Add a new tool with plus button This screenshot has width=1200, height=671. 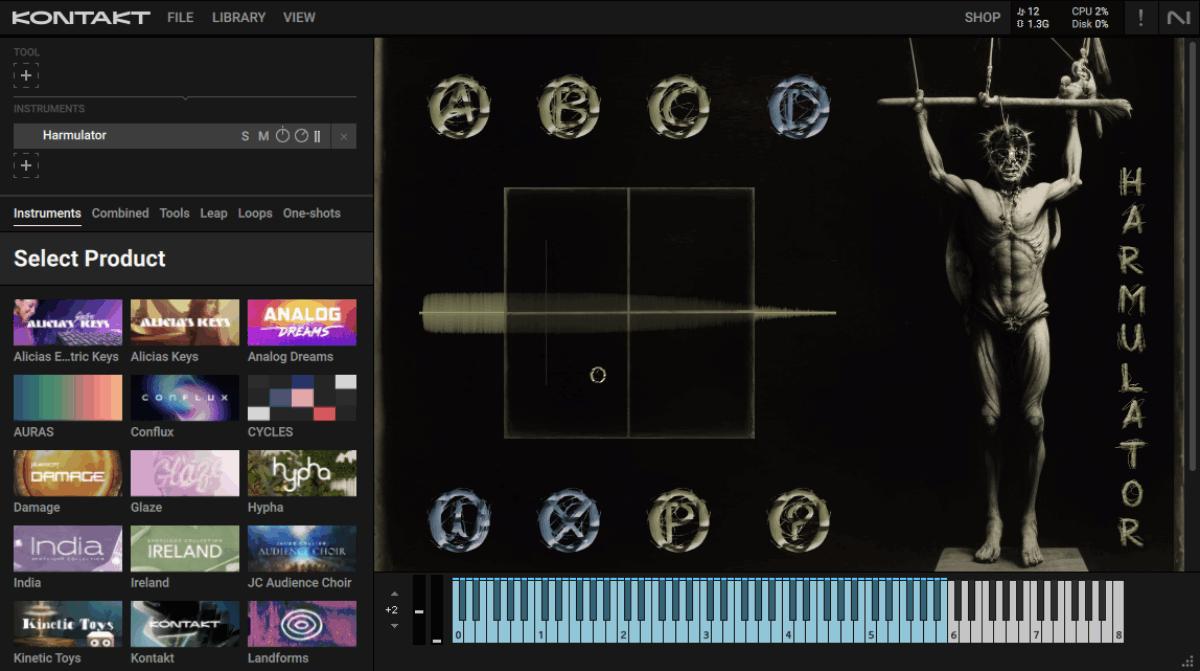tap(26, 75)
